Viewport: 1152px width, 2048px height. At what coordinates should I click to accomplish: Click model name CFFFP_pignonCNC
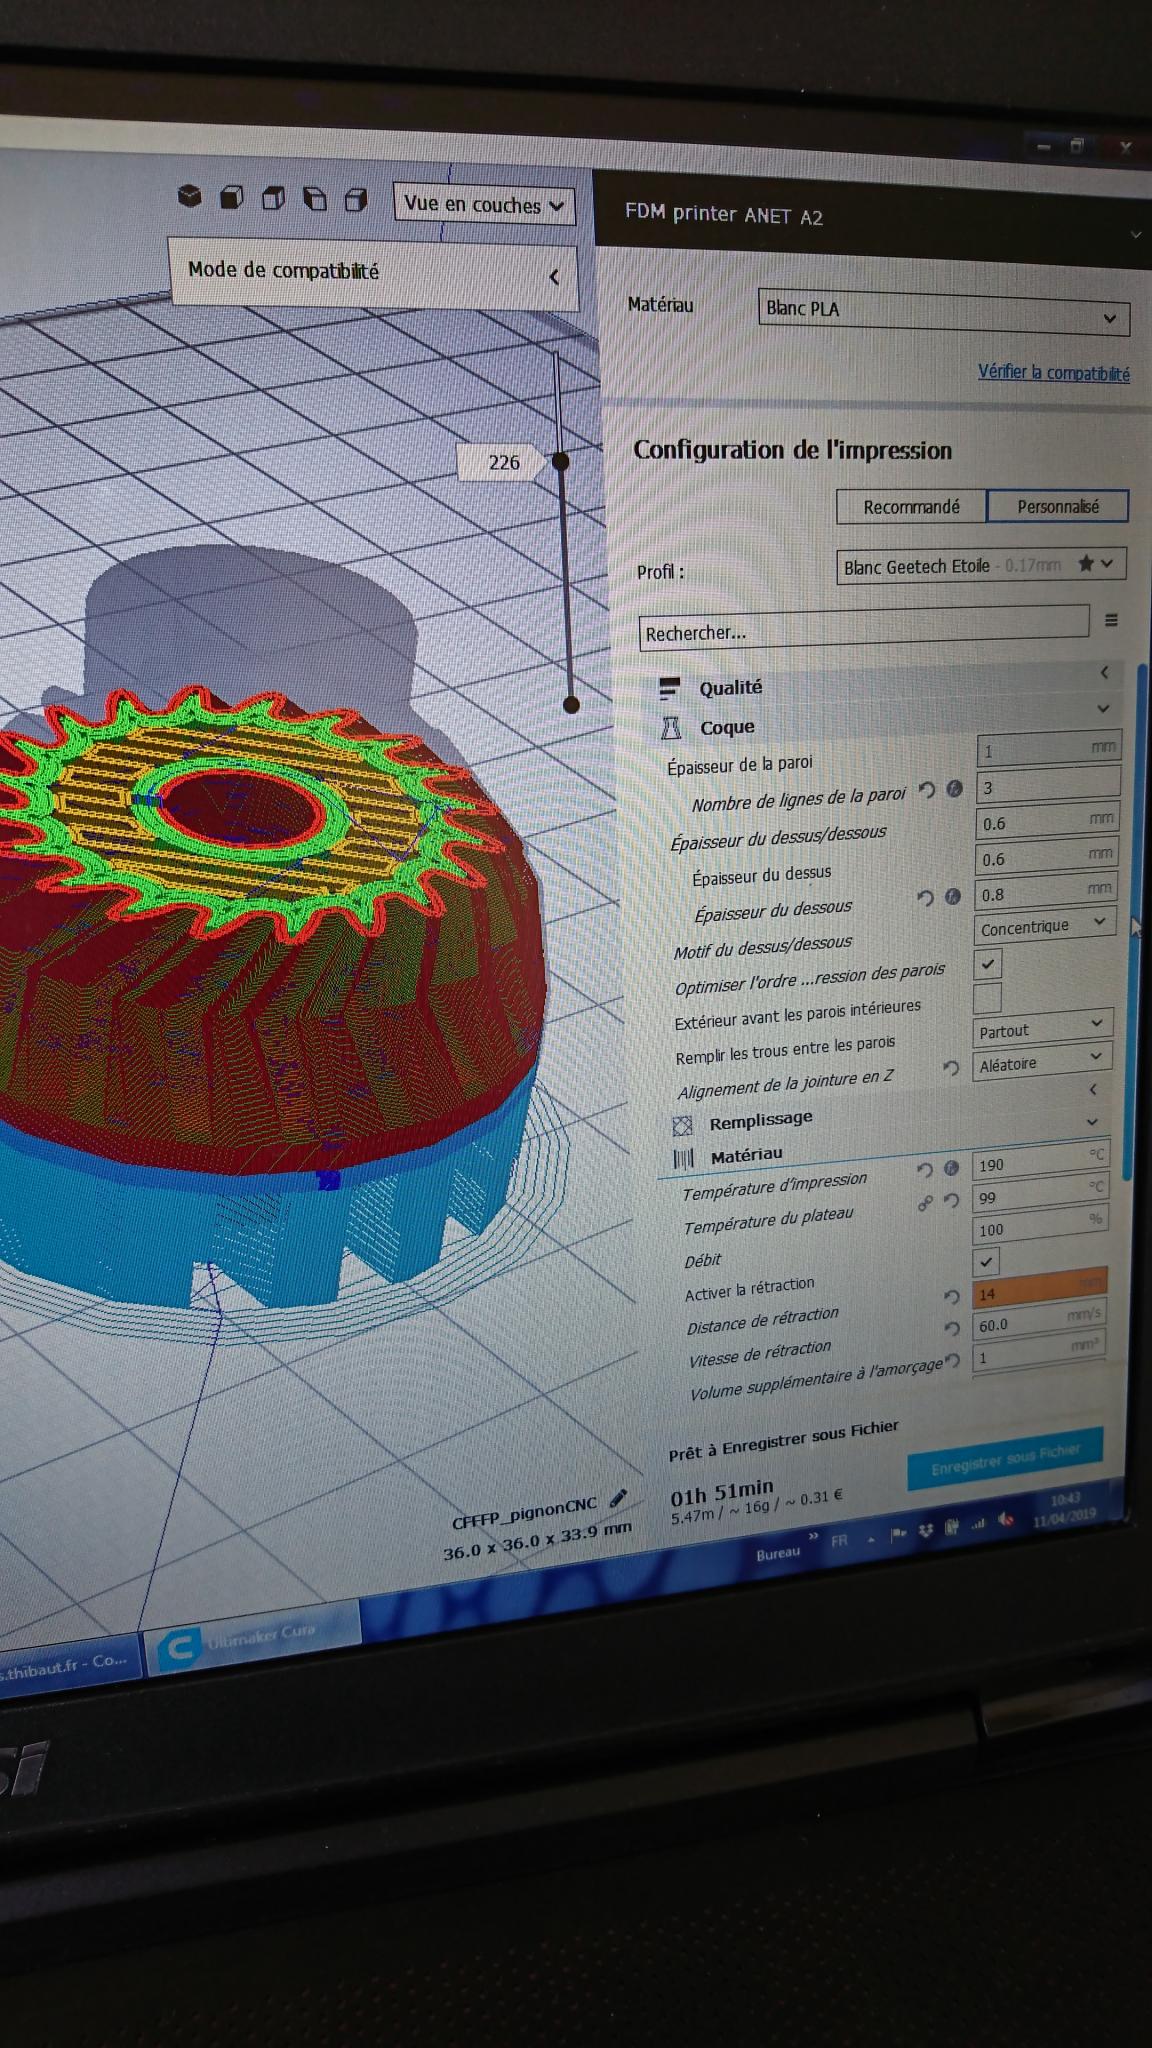(524, 1512)
